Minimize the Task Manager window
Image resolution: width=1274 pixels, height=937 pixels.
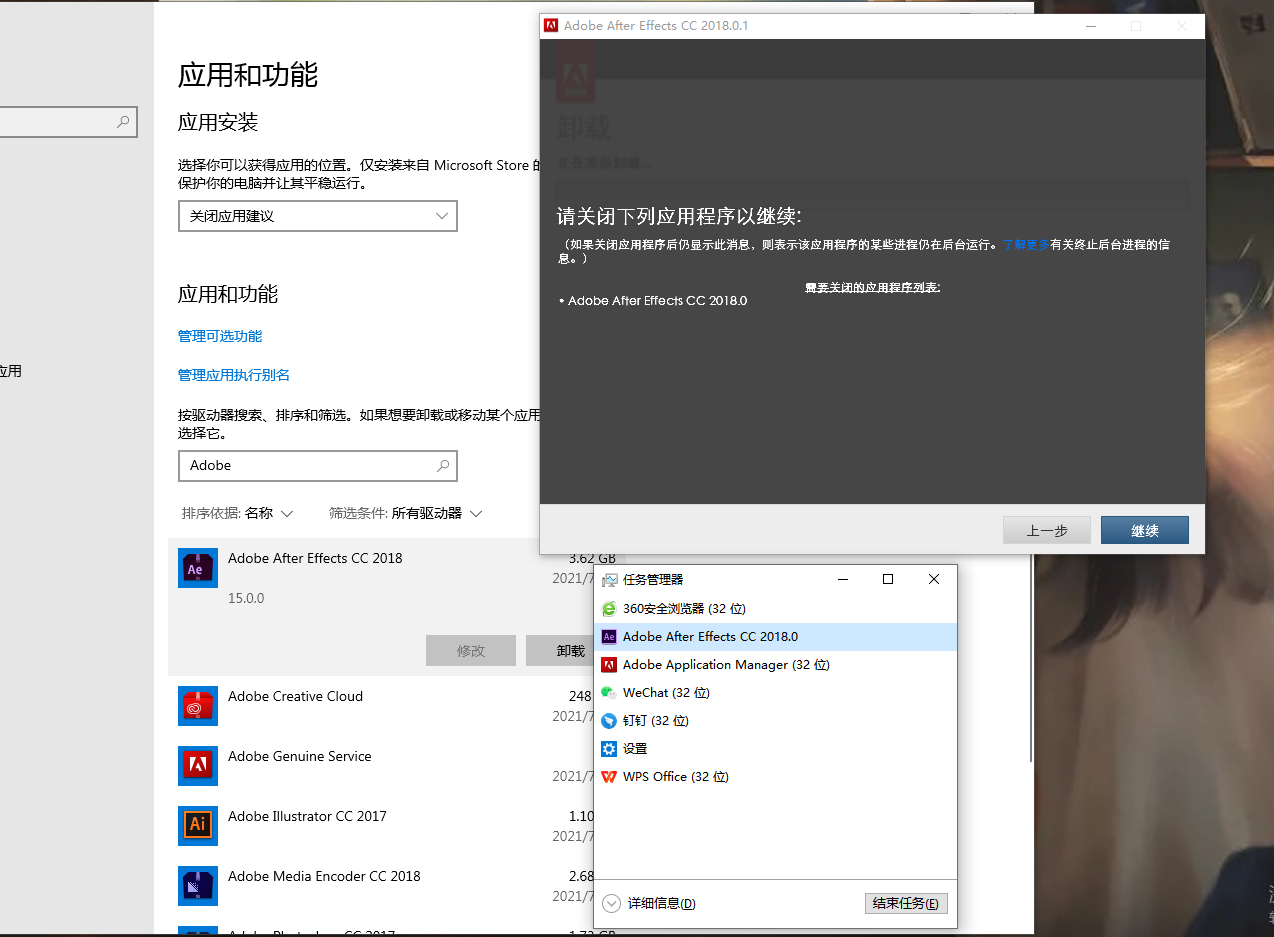[843, 579]
